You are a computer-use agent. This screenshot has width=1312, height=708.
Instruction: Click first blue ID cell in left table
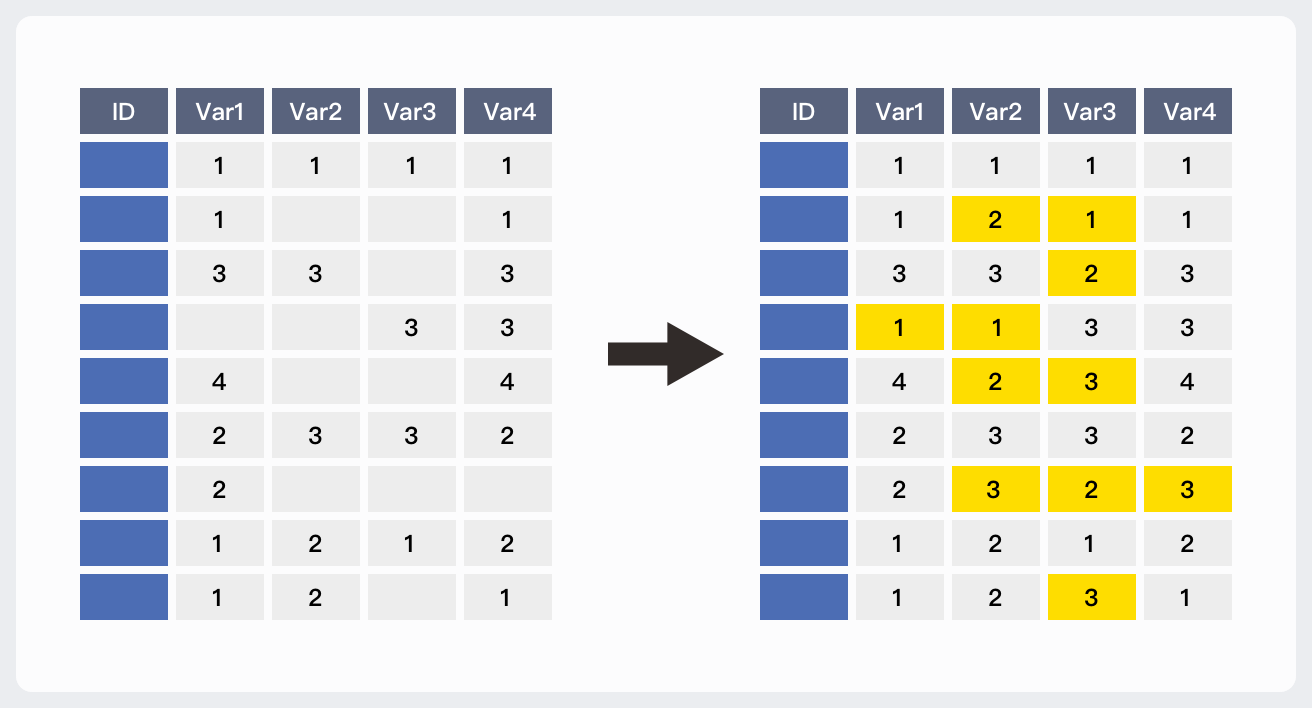(124, 165)
